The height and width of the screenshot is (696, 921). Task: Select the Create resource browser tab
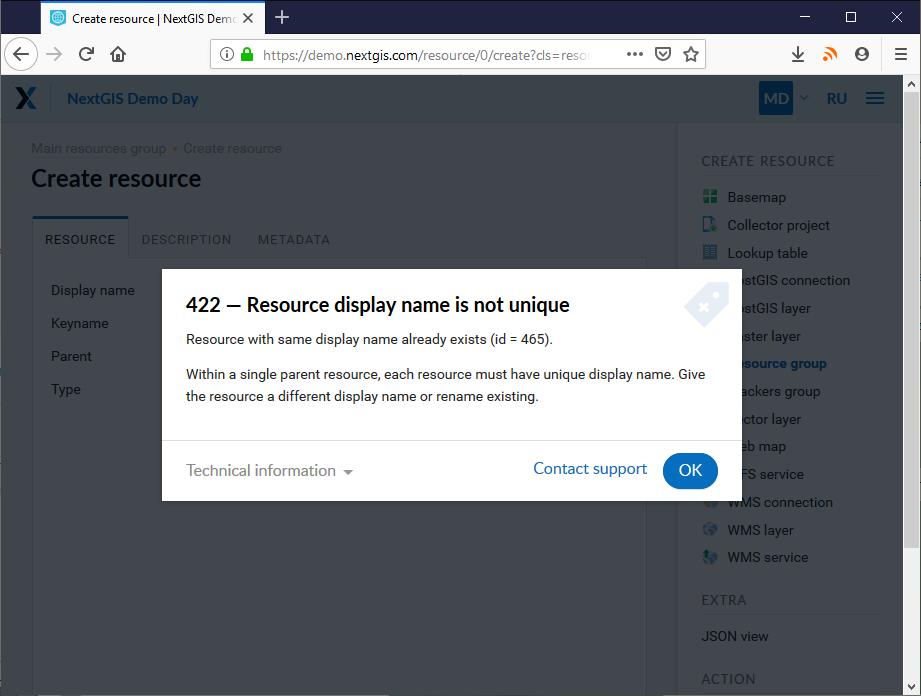[153, 18]
